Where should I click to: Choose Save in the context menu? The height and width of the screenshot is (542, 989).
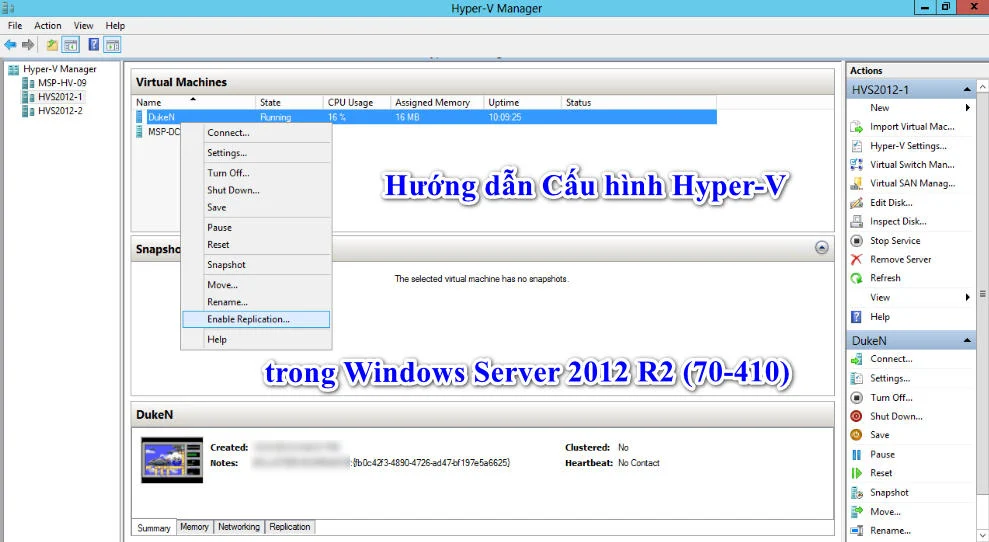pos(256,208)
